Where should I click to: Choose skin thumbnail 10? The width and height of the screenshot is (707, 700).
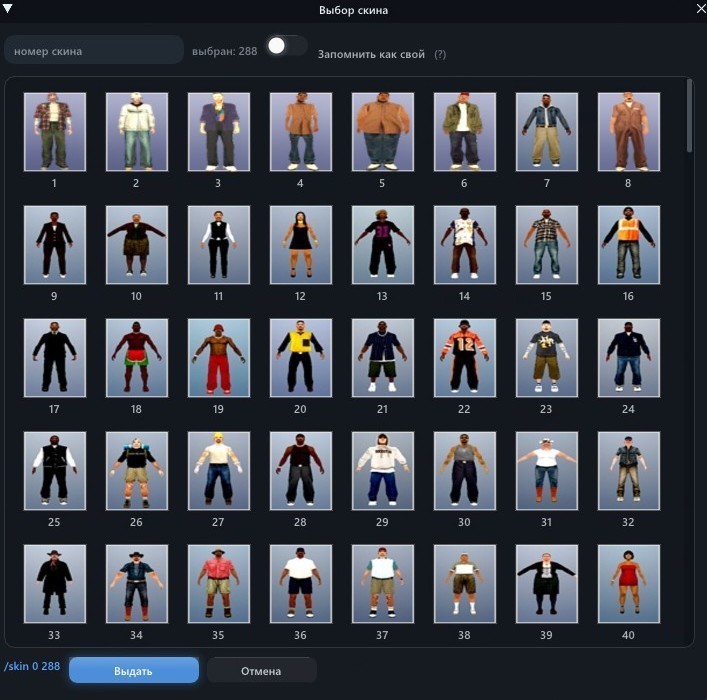(x=137, y=245)
